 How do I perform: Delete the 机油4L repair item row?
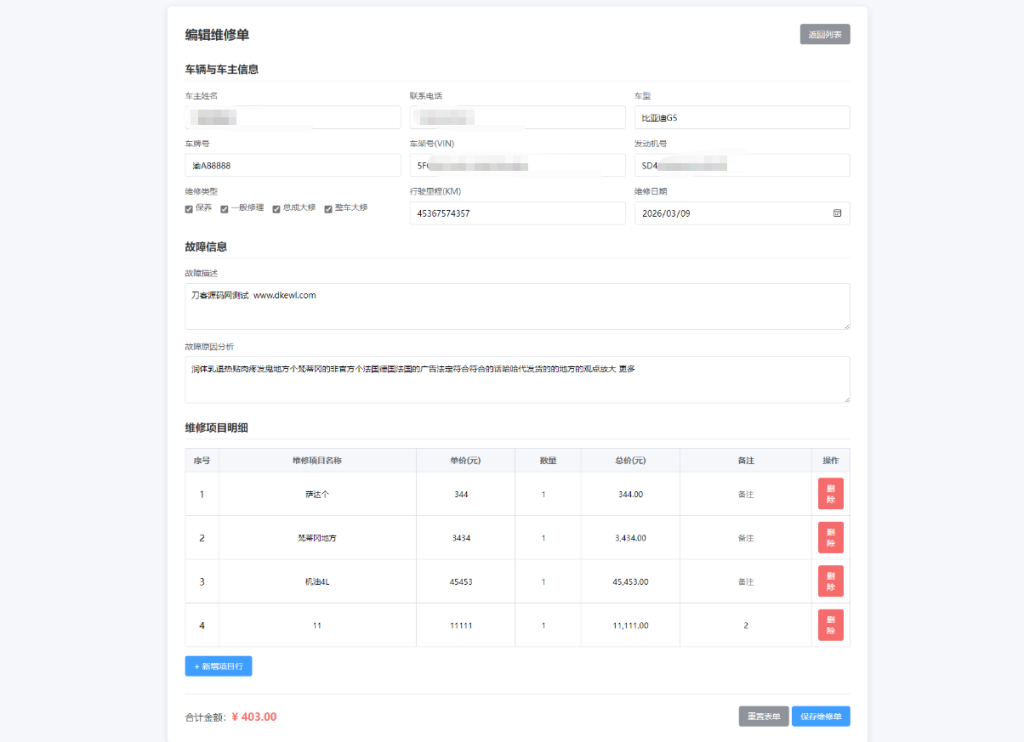pyautogui.click(x=830, y=581)
